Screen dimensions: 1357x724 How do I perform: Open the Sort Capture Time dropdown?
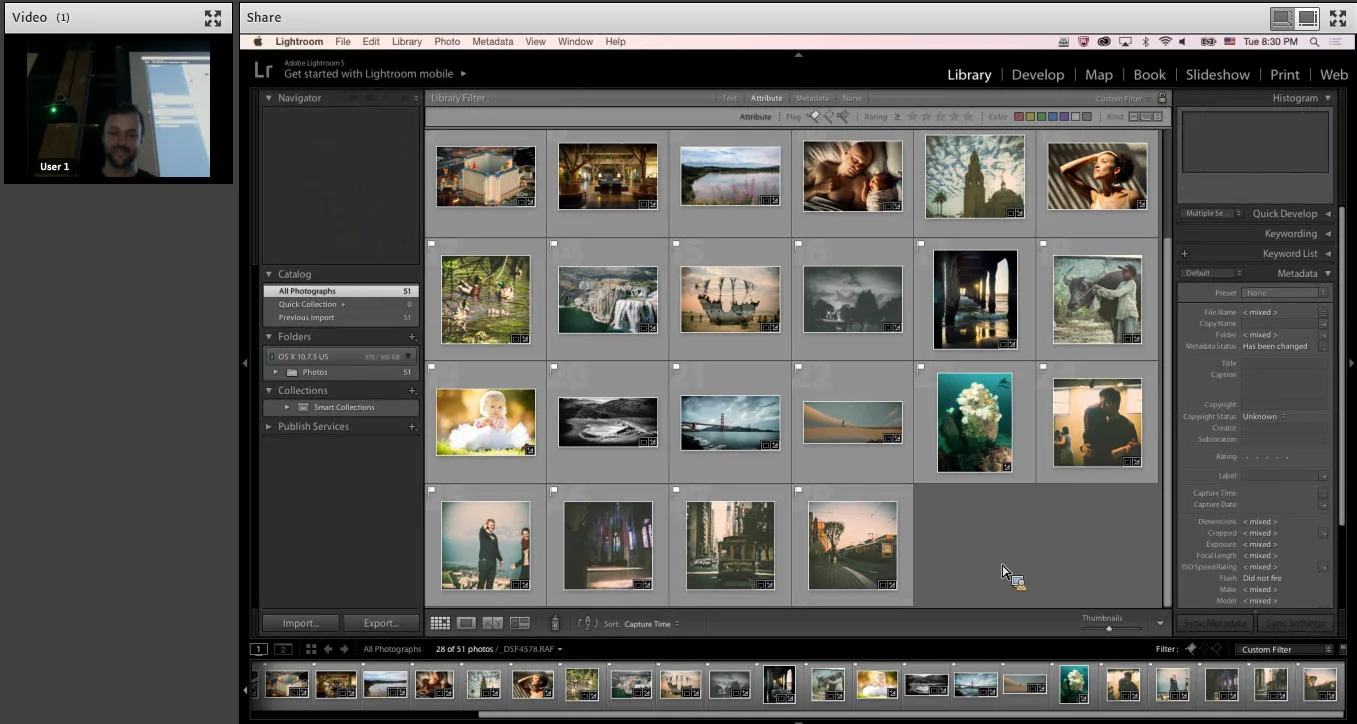(x=650, y=623)
